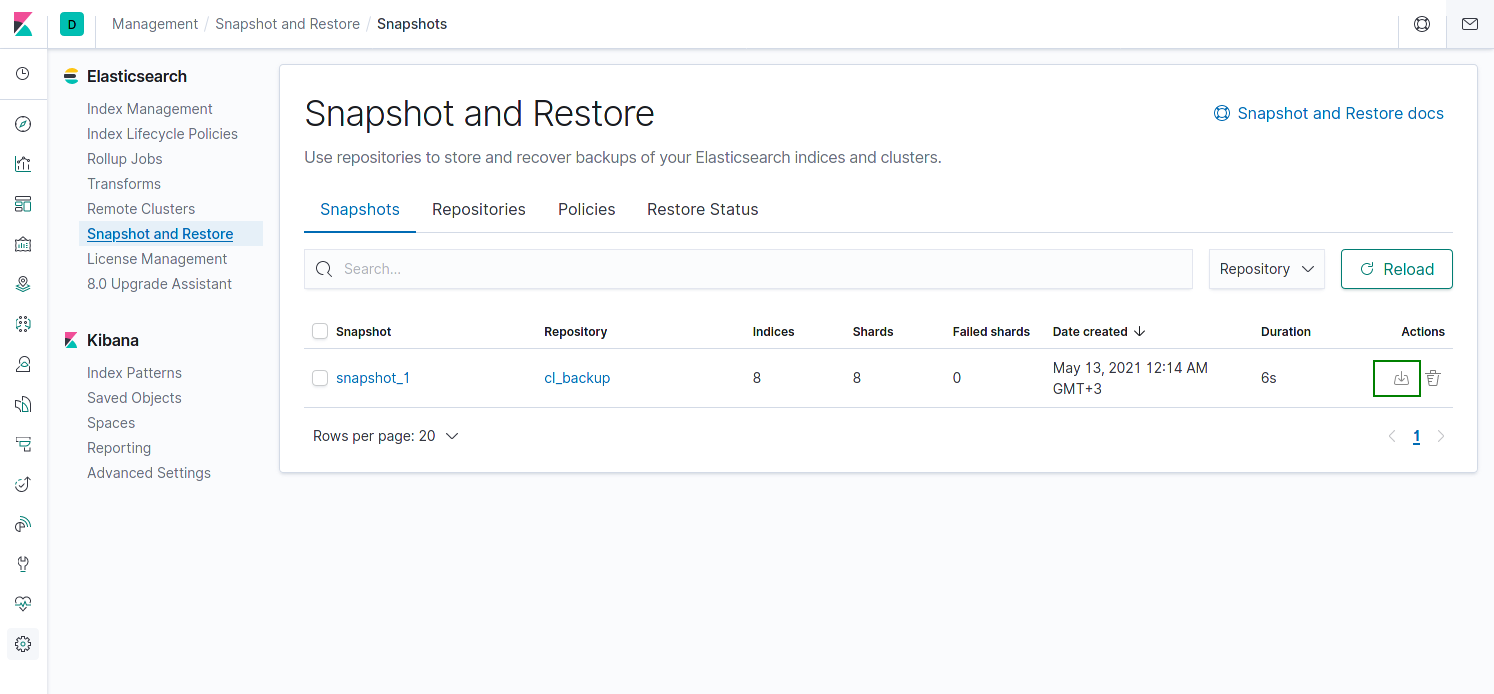Click the Kibana logo at top left
The height and width of the screenshot is (694, 1494).
(23, 24)
